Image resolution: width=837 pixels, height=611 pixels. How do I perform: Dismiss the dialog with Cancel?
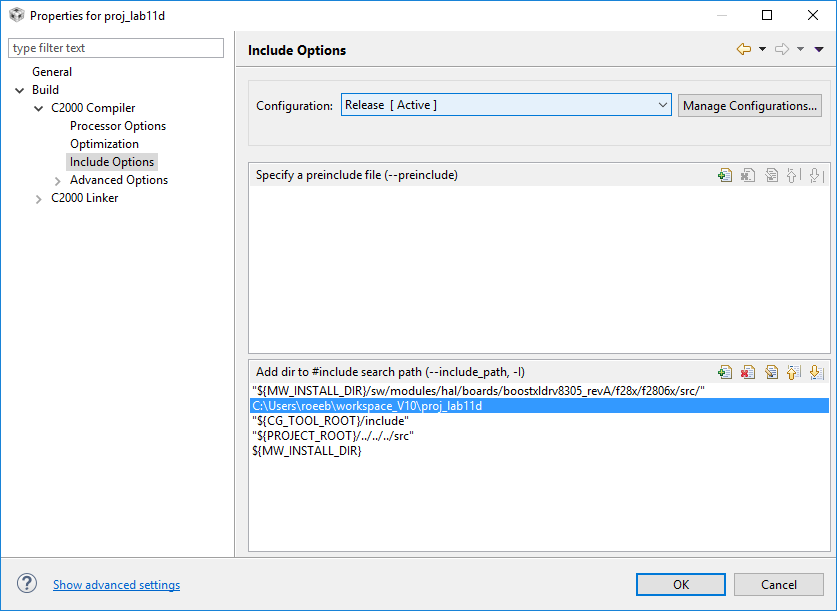click(778, 584)
